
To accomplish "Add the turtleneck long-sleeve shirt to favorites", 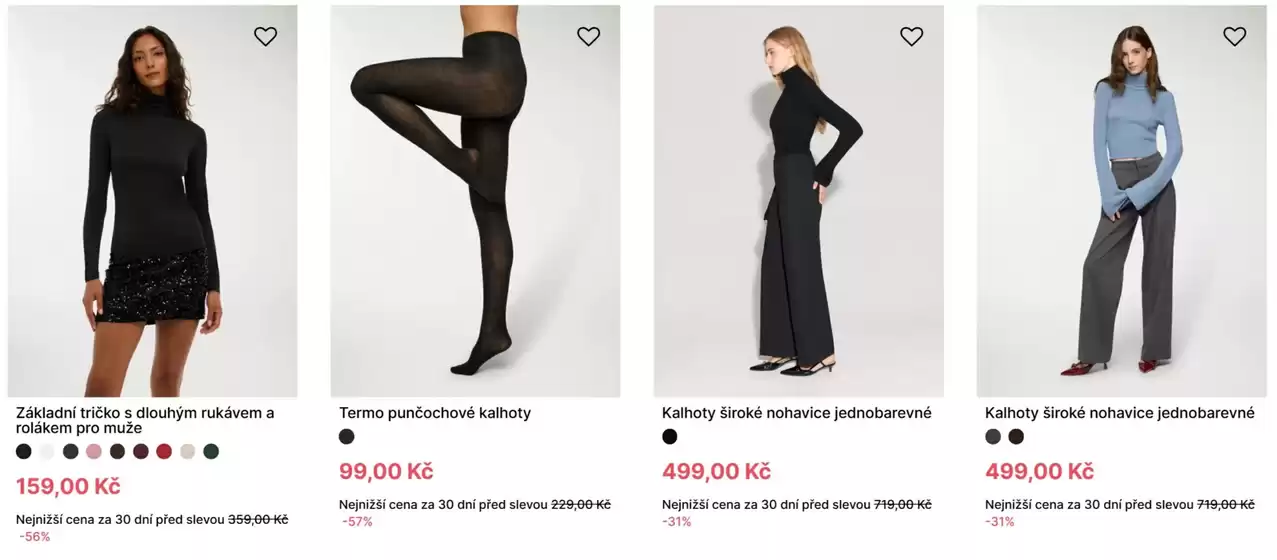I will [x=265, y=37].
